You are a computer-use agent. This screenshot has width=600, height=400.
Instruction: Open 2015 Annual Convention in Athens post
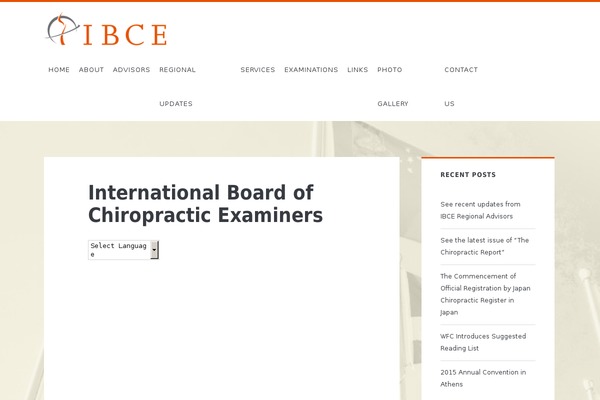[483, 378]
